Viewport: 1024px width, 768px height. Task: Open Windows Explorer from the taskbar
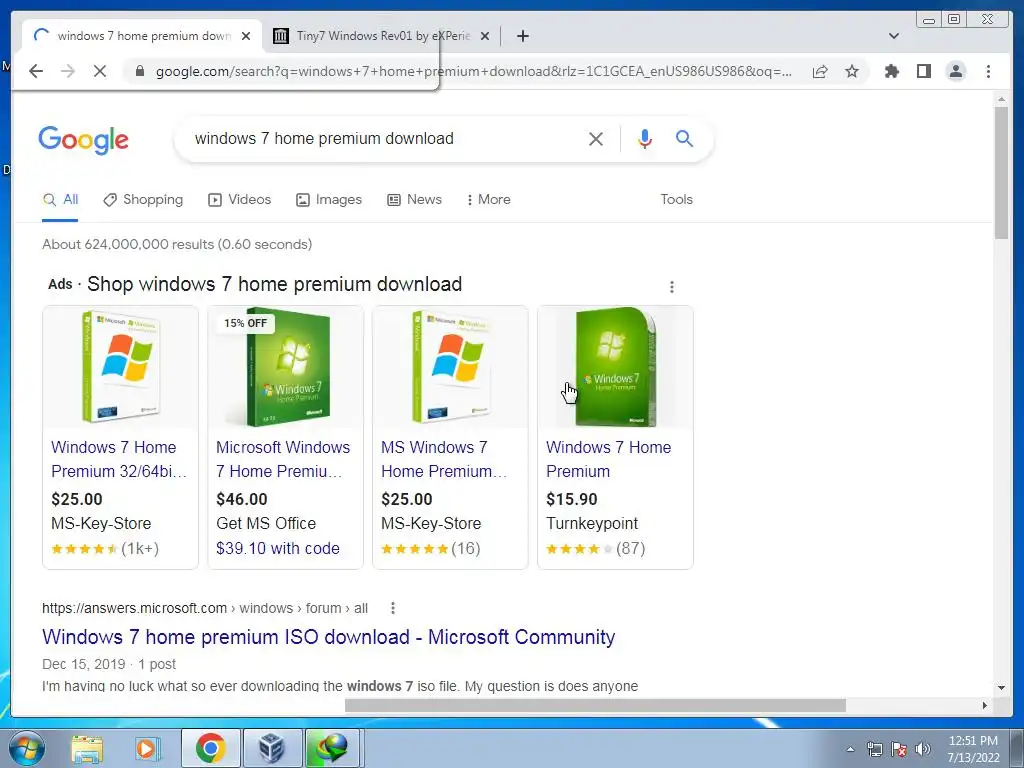point(87,748)
